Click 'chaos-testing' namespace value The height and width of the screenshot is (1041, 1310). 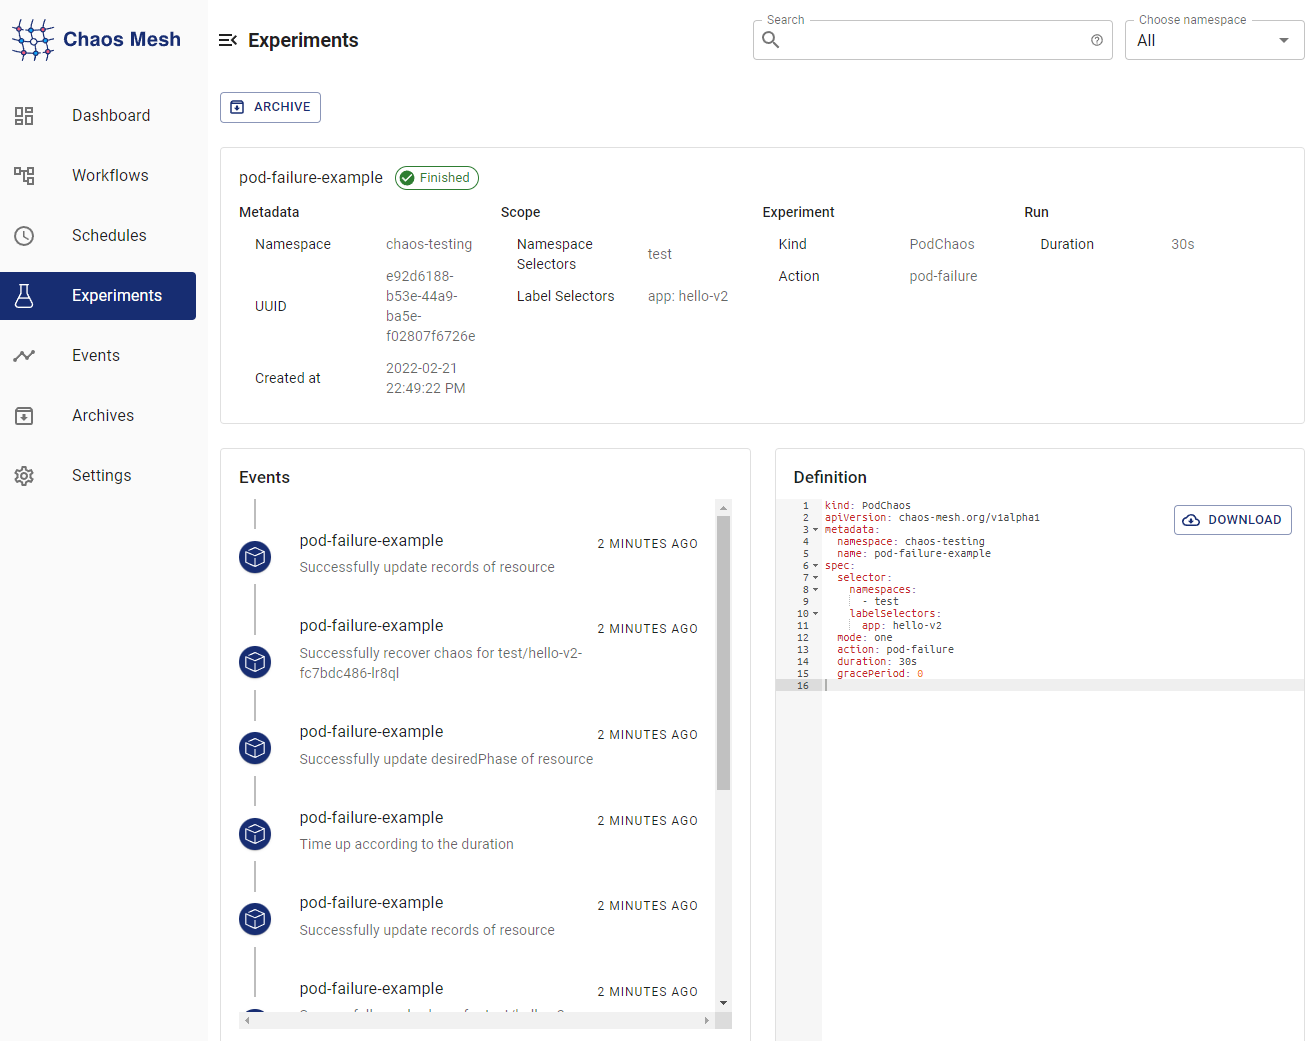pos(429,244)
